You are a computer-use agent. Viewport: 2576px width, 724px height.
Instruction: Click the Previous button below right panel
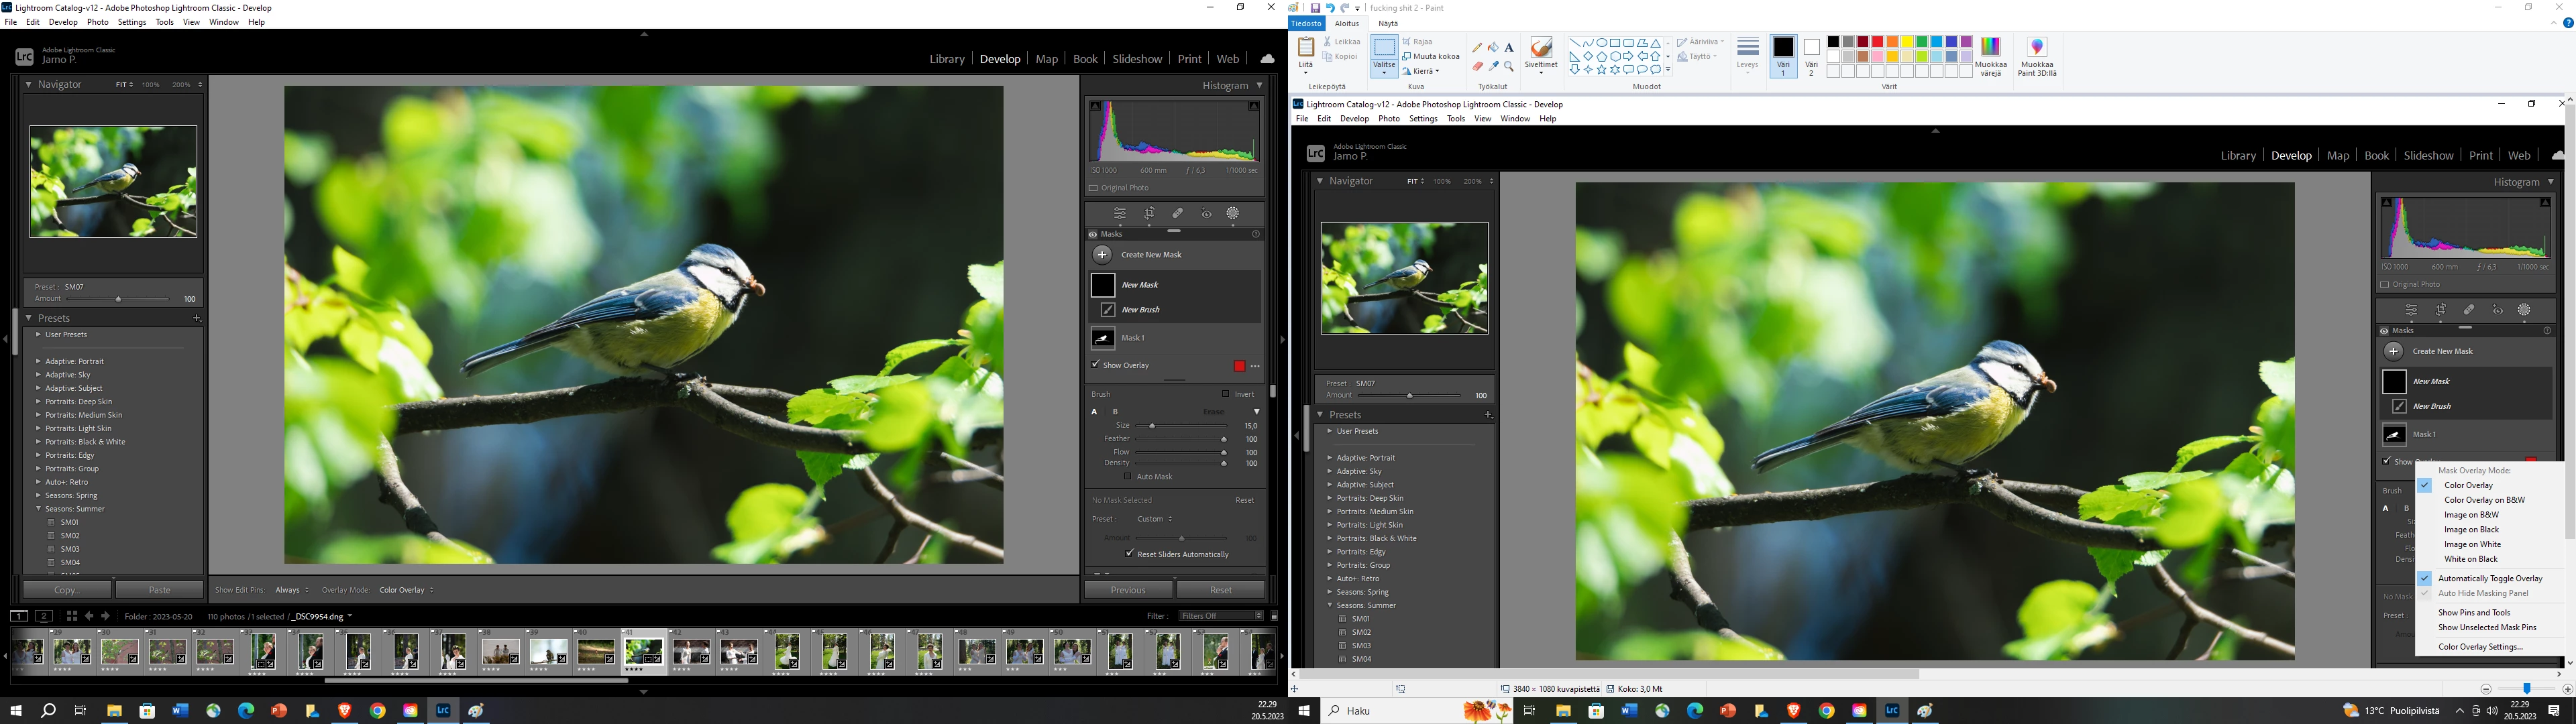pos(1127,590)
